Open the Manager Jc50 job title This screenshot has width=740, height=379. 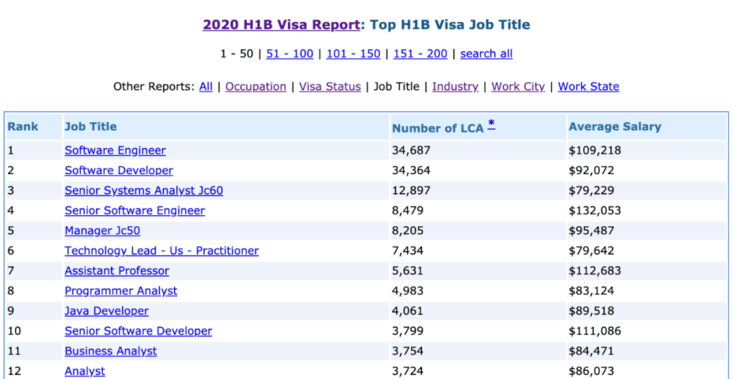[102, 231]
